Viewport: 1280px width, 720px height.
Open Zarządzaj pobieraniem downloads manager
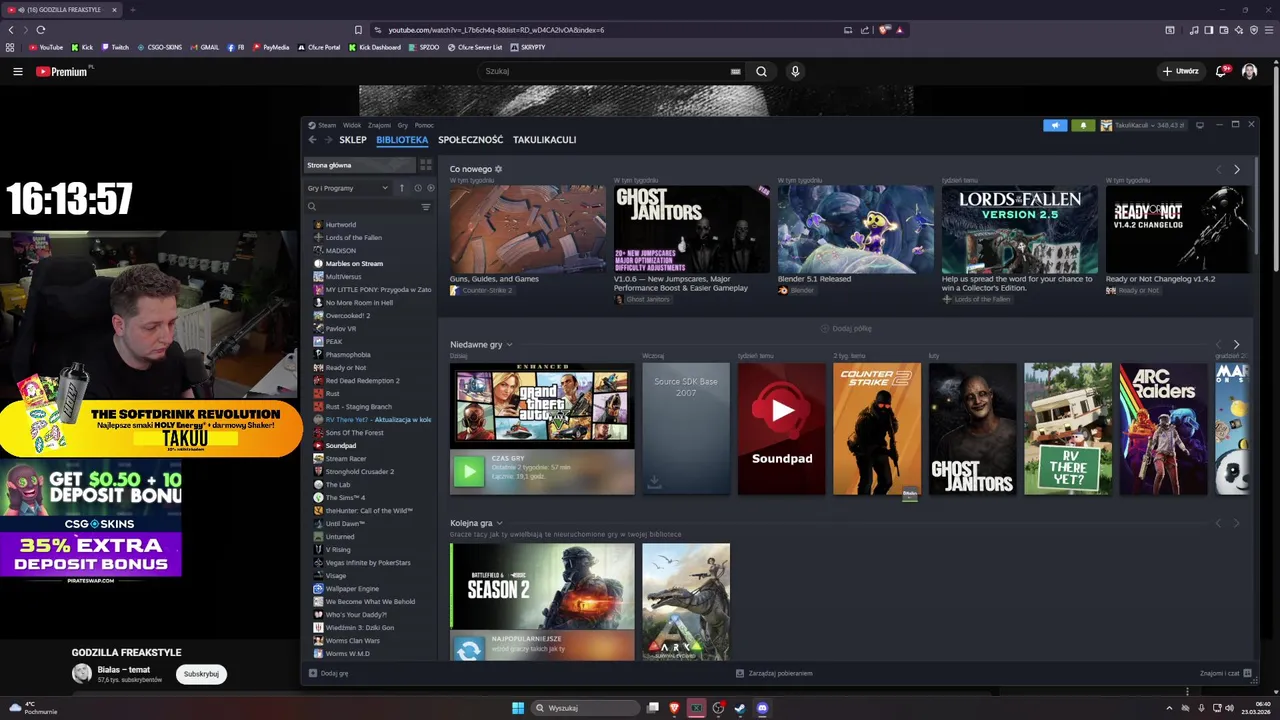pos(774,673)
